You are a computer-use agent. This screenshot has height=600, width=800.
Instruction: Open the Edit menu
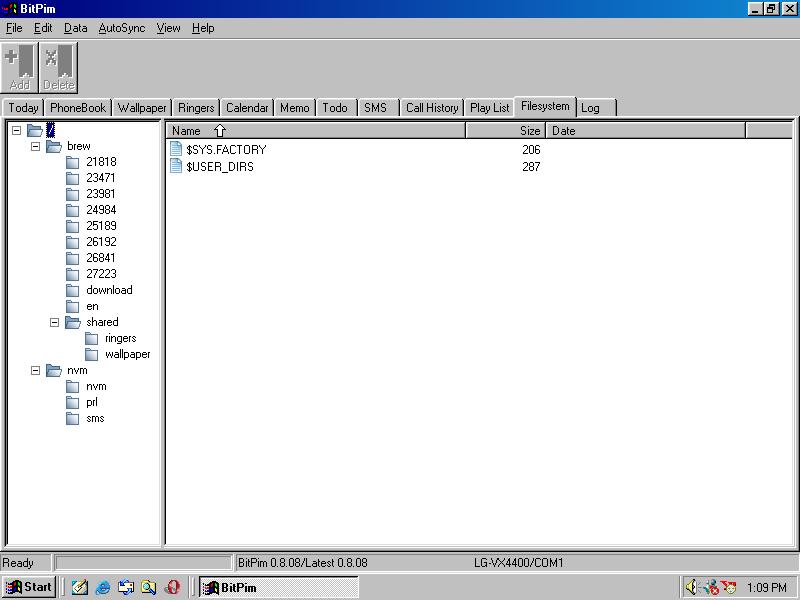tap(43, 28)
